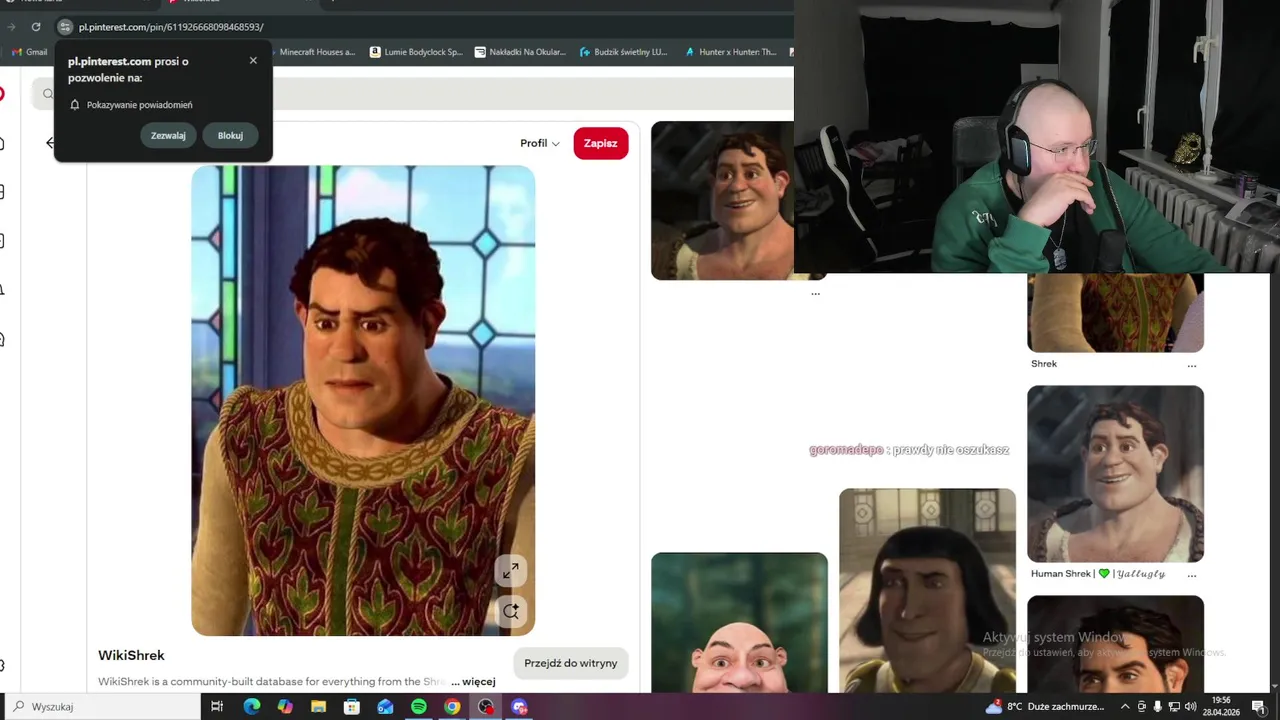Launch Microsoft Edge from the taskbar
Viewport: 1280px width, 720px height.
pyautogui.click(x=251, y=707)
